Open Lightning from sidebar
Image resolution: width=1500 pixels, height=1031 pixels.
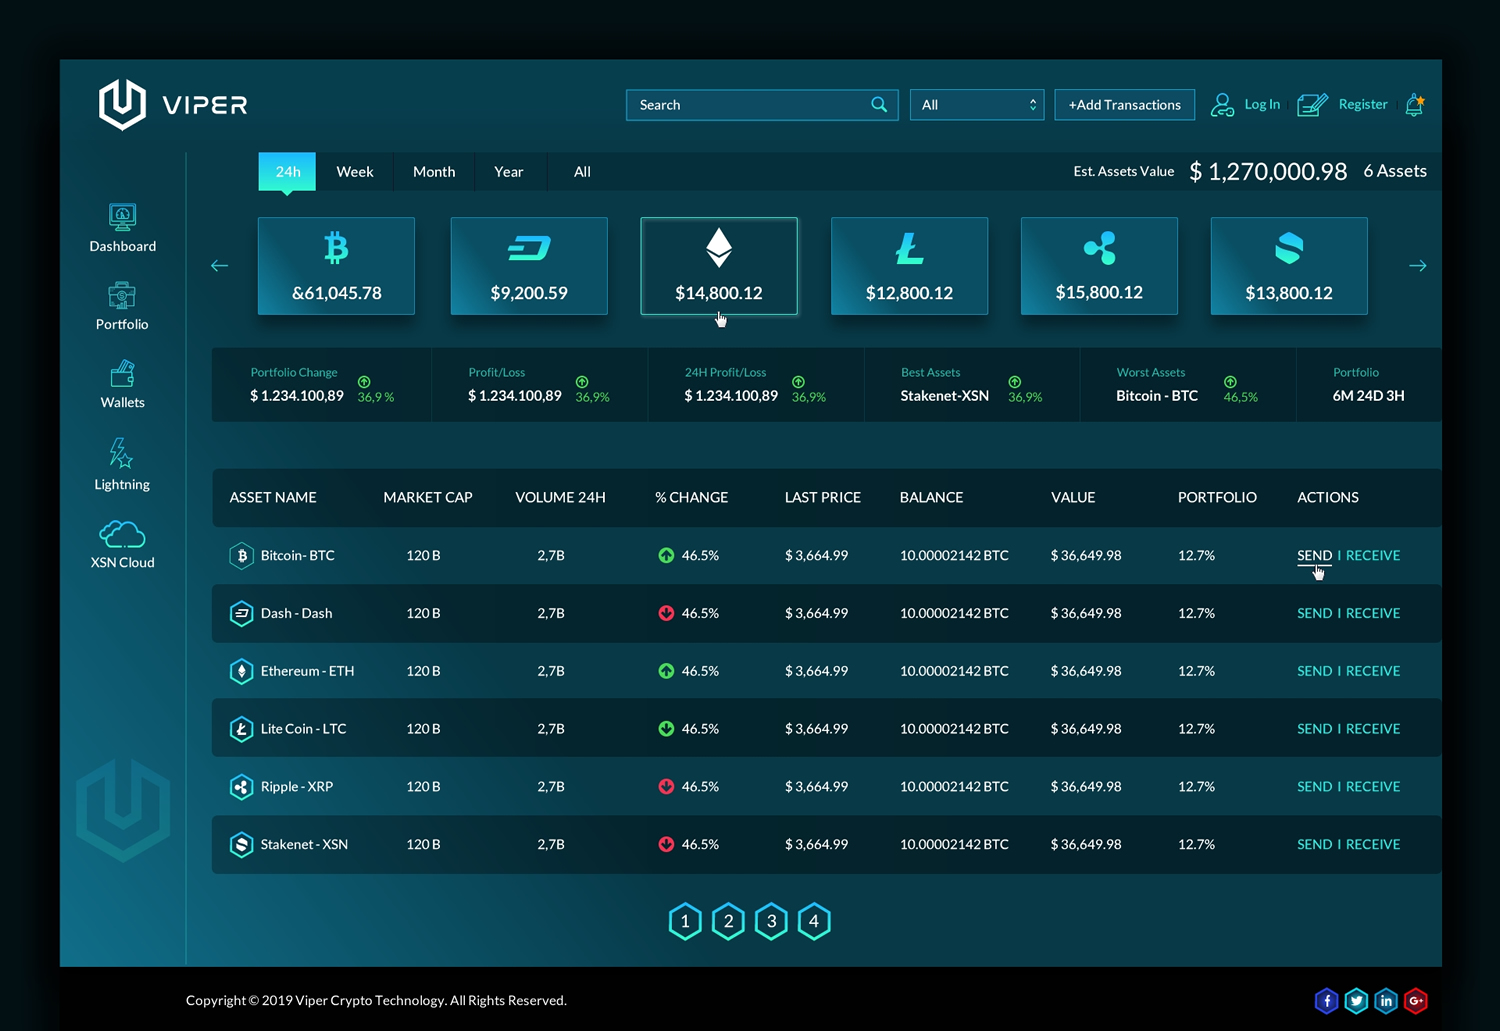(122, 464)
